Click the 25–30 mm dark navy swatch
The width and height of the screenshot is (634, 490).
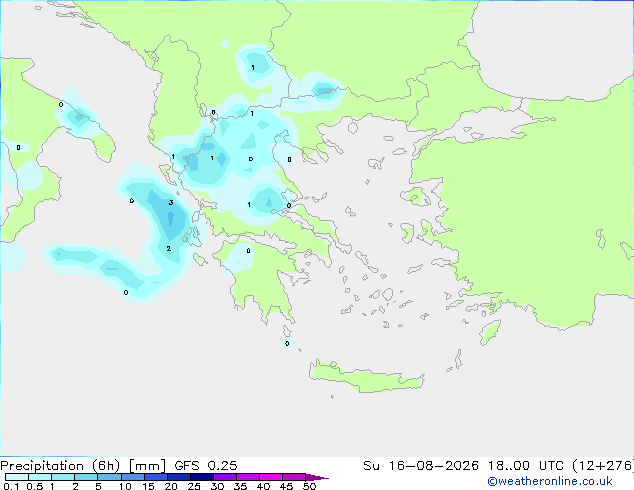[202, 477]
